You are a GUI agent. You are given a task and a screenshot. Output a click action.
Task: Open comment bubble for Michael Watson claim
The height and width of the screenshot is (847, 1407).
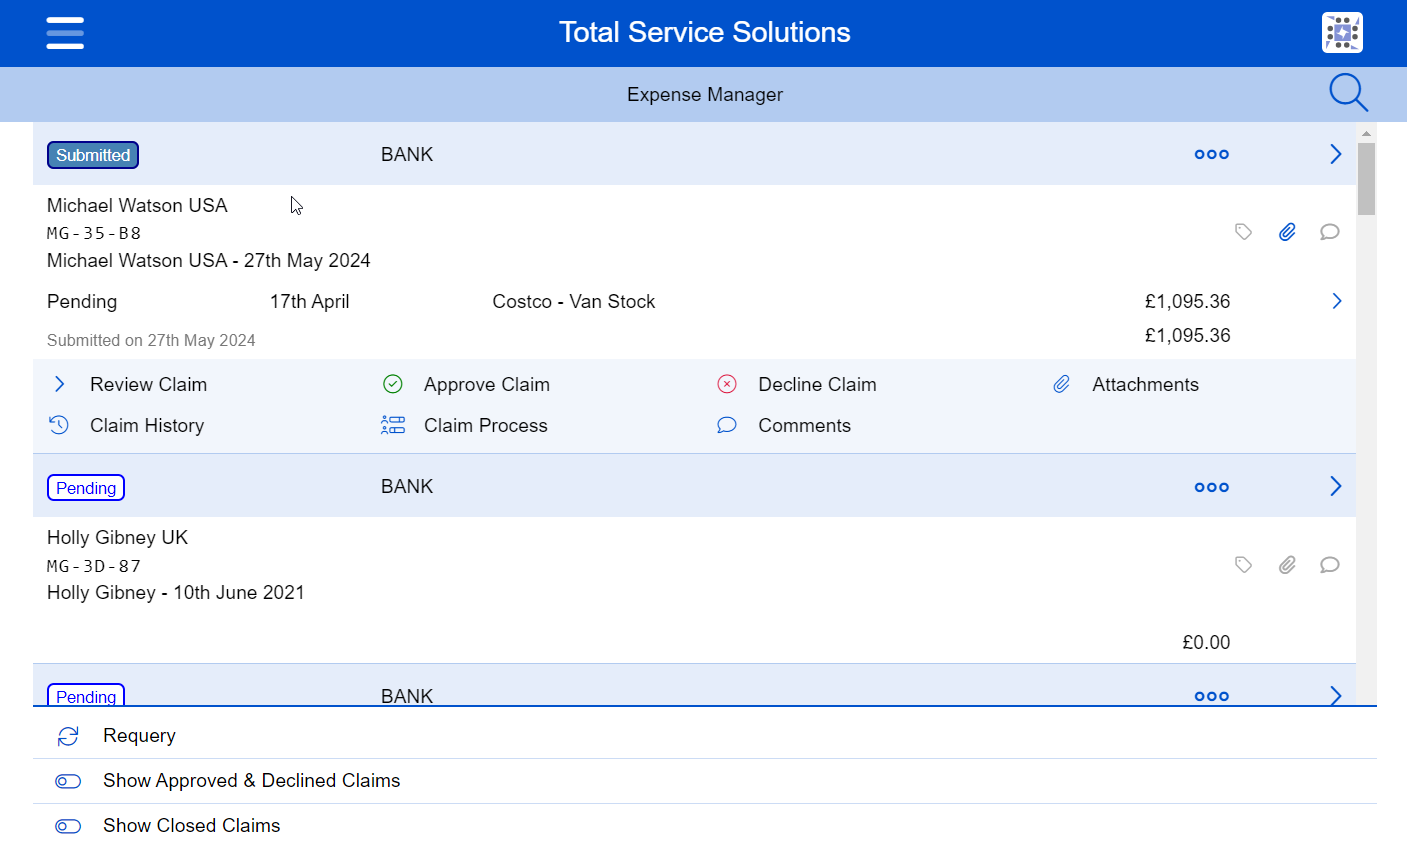click(1329, 232)
